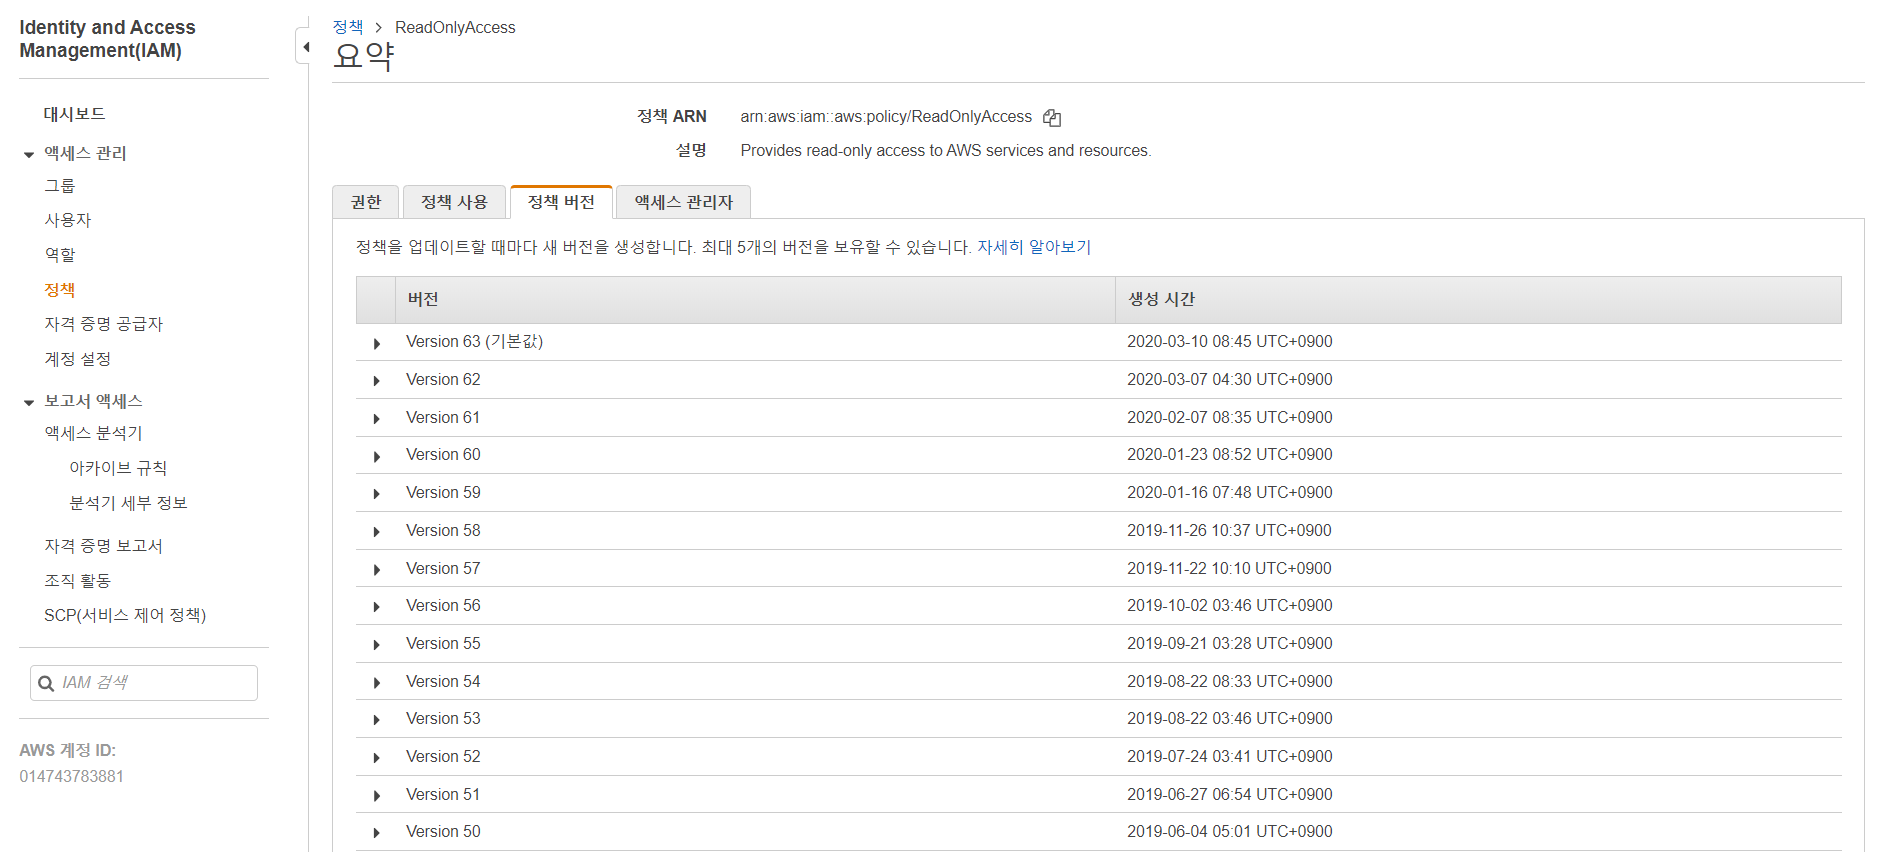The height and width of the screenshot is (855, 1884).
Task: Click the IAM search magnifier icon
Action: click(x=46, y=684)
